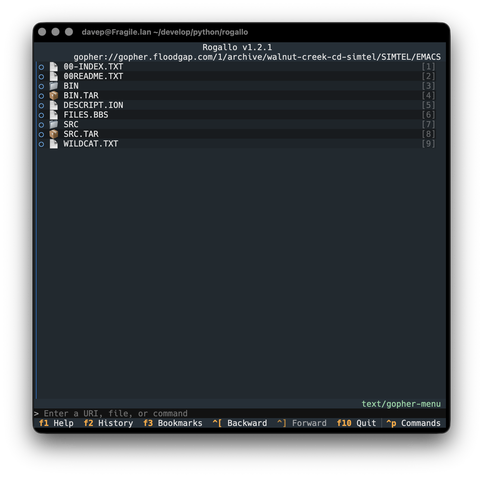The height and width of the screenshot is (477, 483).
Task: Open Help with the f1 footer item
Action: [56, 423]
